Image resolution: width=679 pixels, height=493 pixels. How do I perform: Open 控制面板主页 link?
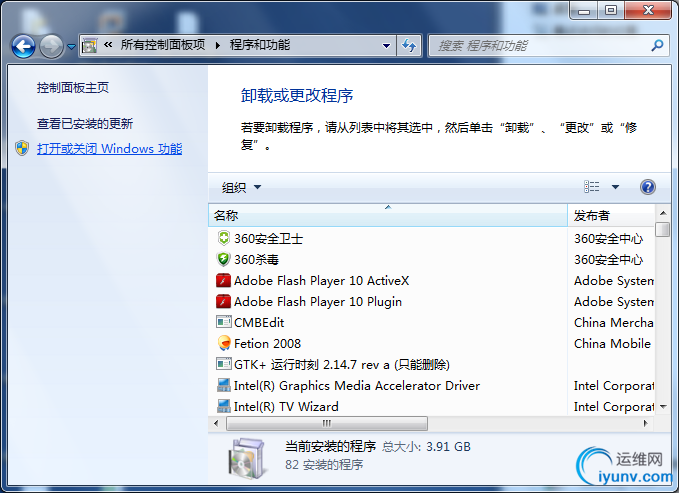pos(73,88)
